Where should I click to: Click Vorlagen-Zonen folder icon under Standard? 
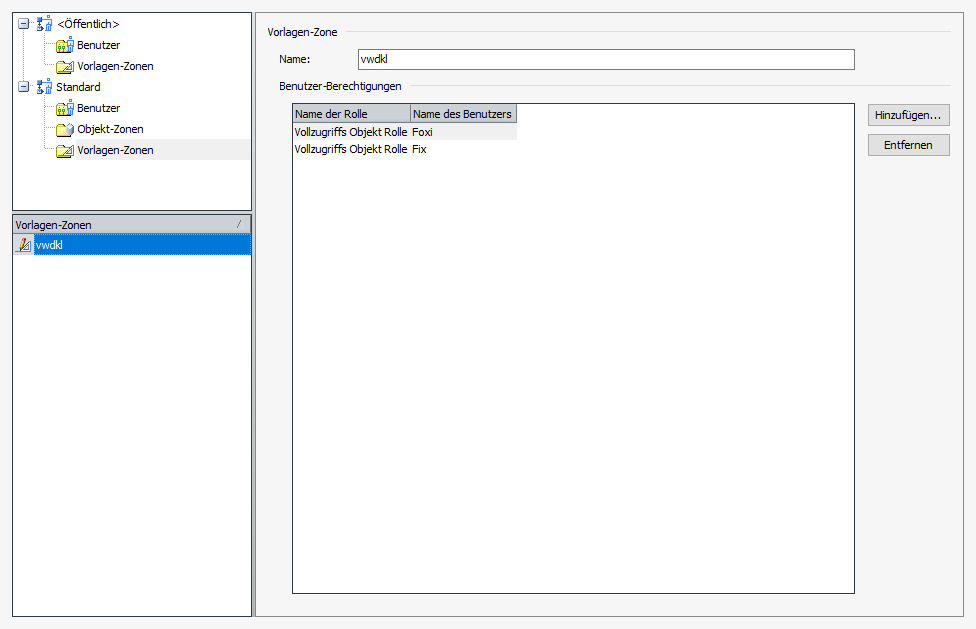[65, 150]
